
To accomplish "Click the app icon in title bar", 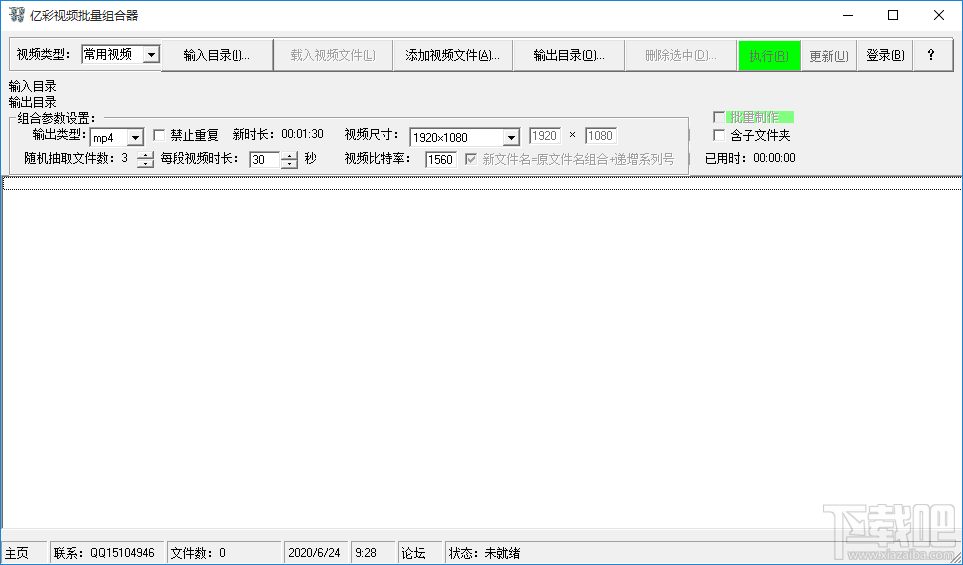I will click(x=17, y=15).
